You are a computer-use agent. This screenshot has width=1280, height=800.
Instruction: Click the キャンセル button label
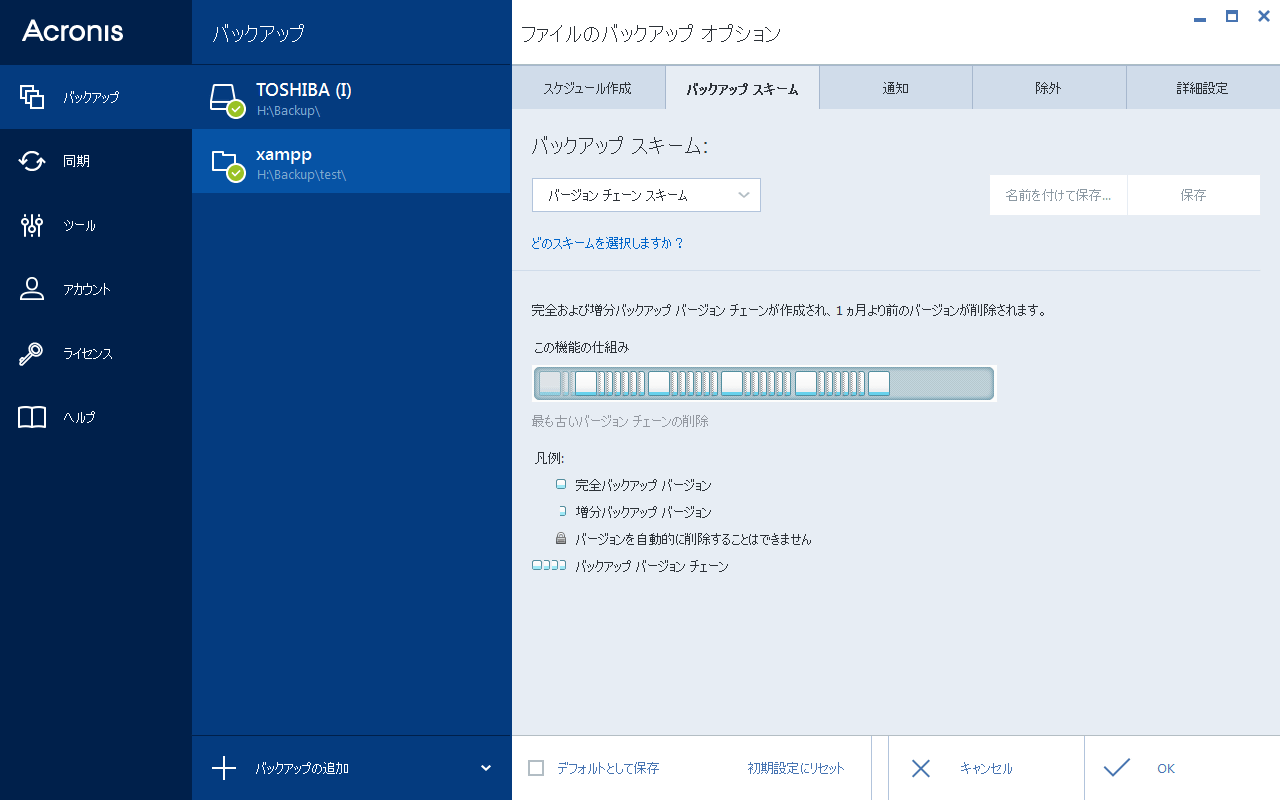[986, 768]
